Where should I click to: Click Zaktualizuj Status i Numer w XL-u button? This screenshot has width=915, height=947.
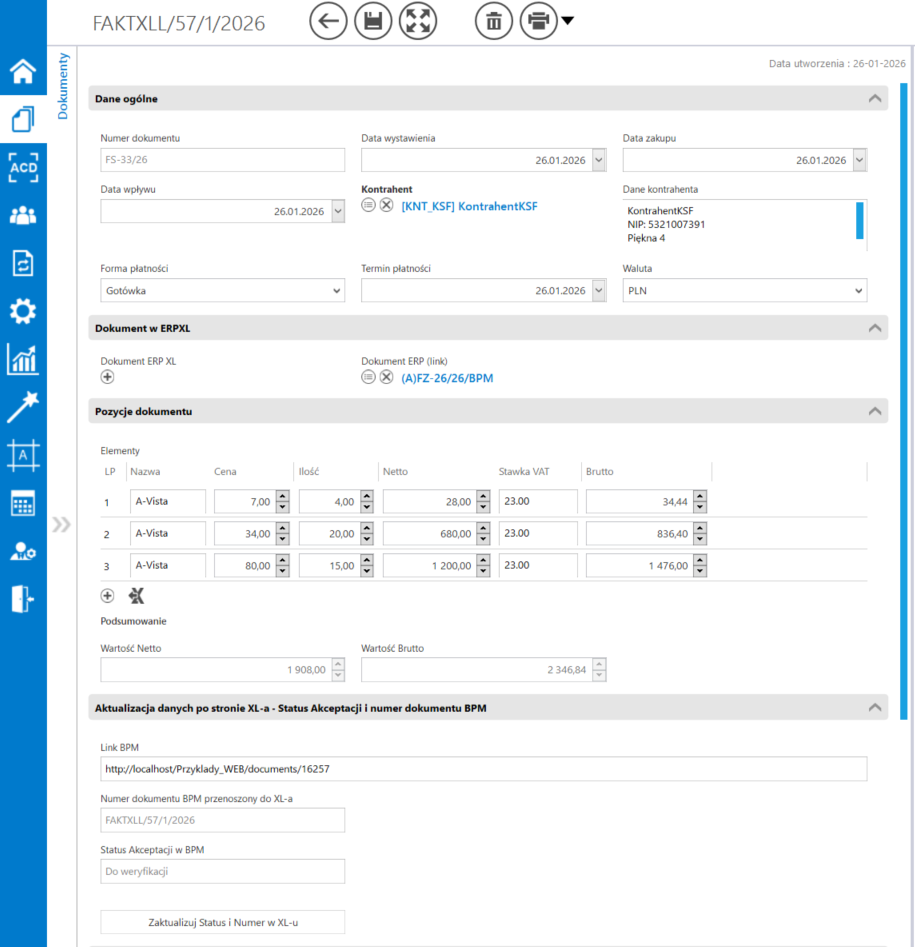tap(223, 921)
